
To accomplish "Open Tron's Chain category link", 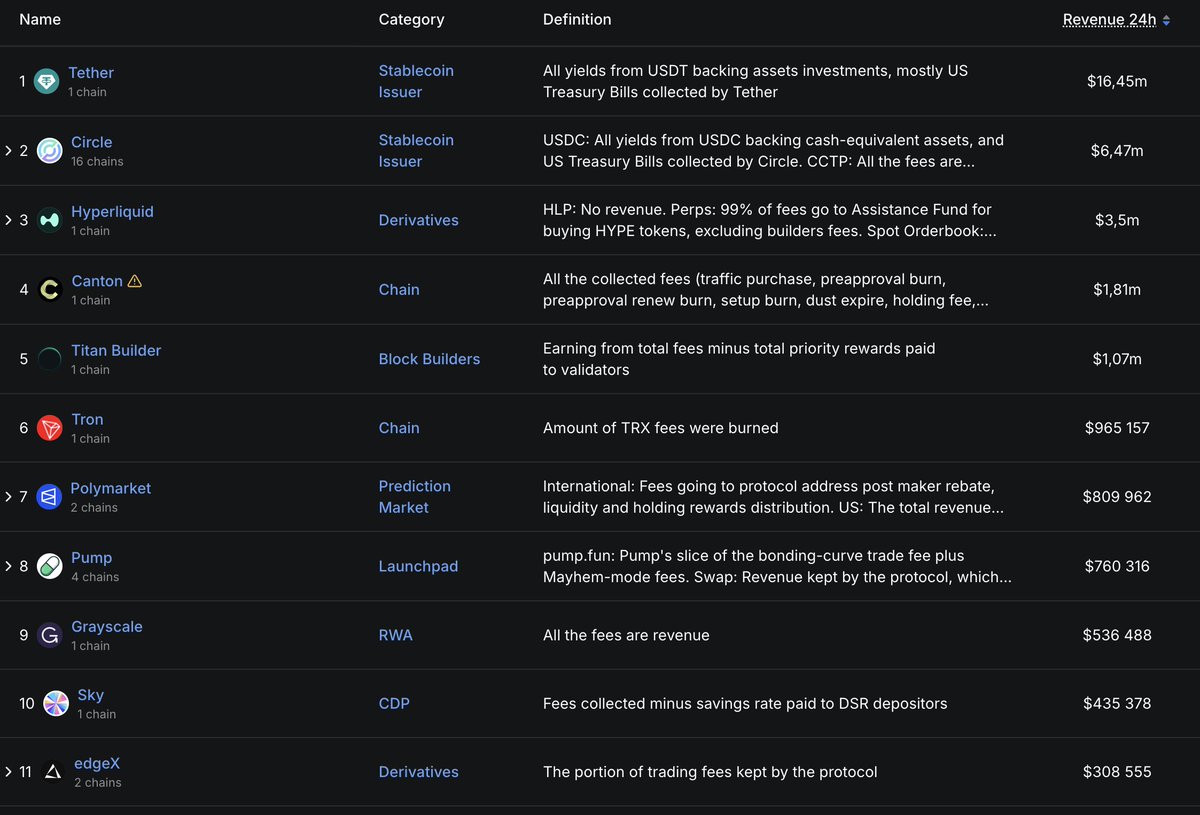I will coord(399,428).
